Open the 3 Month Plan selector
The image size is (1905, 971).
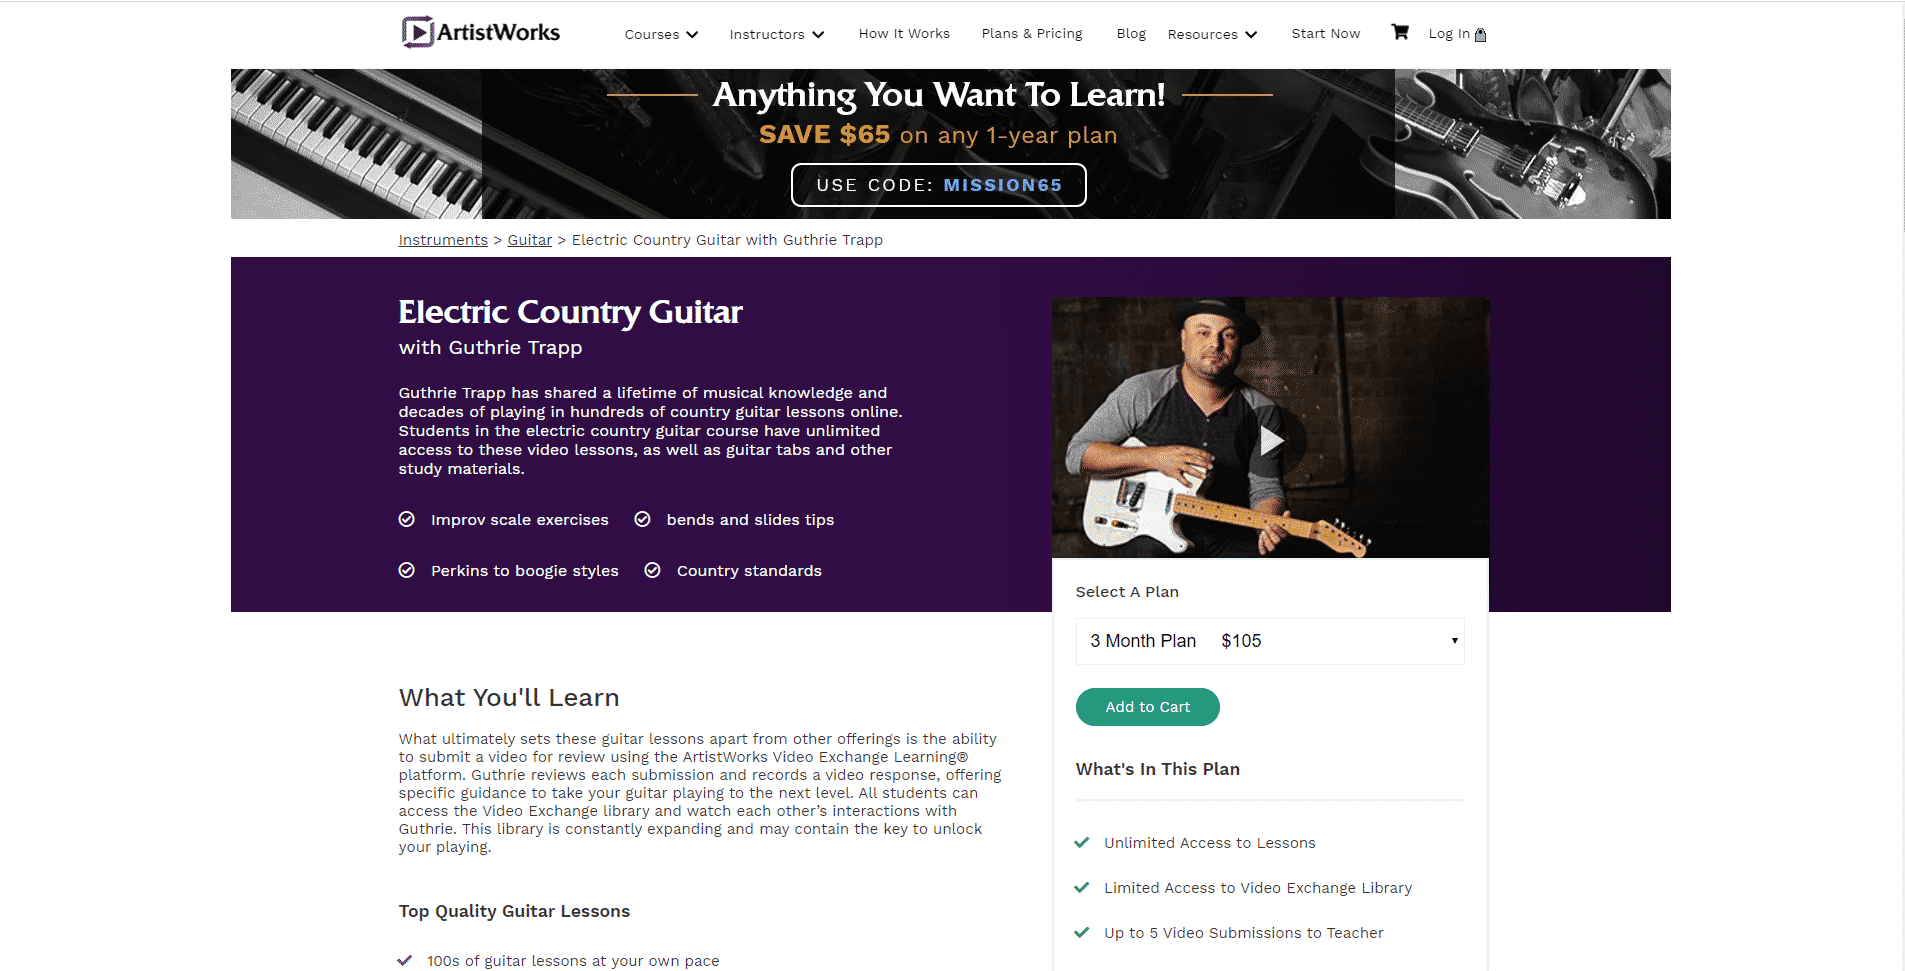pos(1270,641)
